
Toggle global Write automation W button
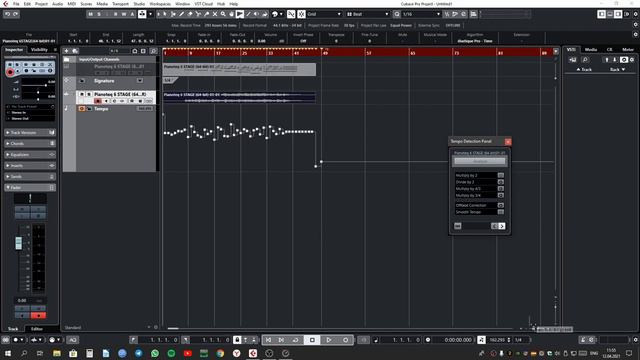click(x=124, y=14)
